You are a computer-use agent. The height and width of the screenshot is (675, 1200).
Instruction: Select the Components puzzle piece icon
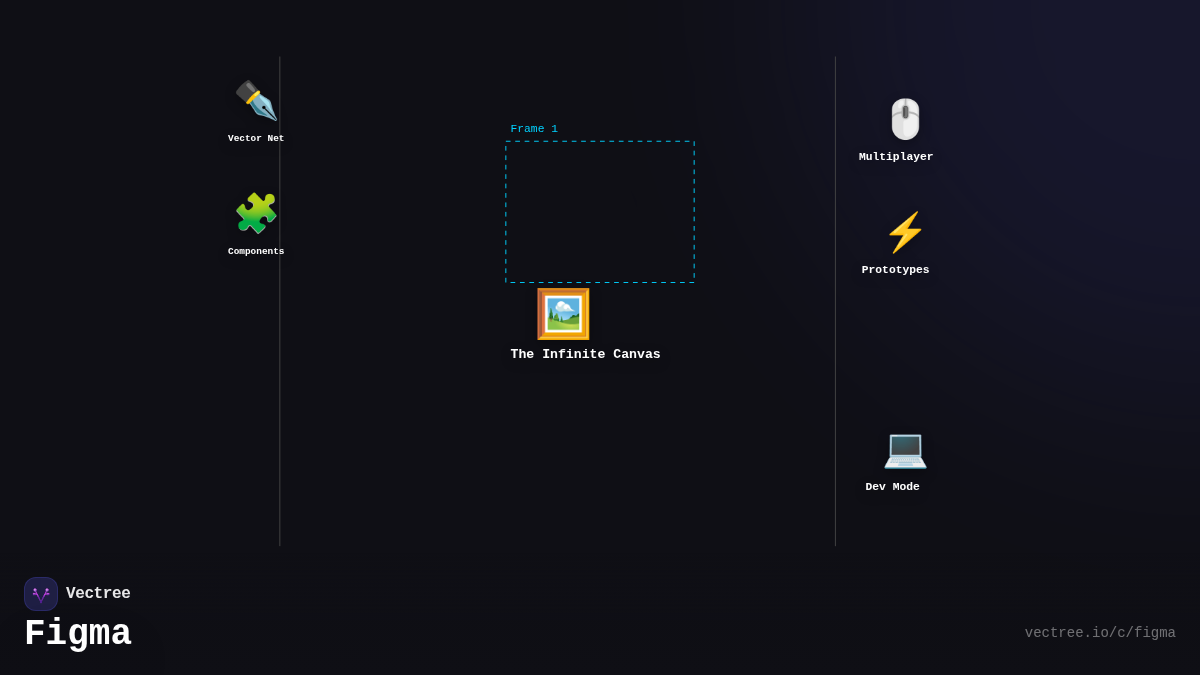click(x=256, y=213)
